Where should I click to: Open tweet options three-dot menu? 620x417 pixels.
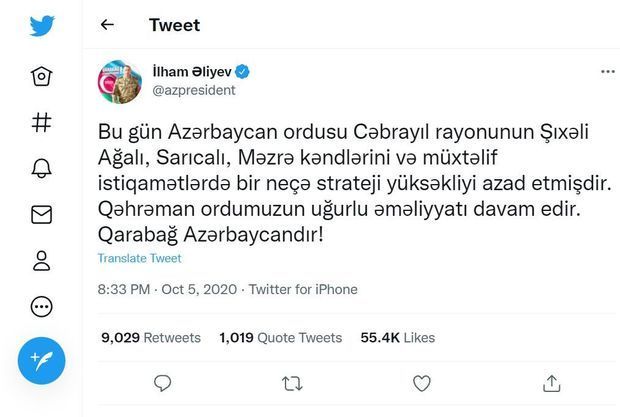pyautogui.click(x=608, y=72)
